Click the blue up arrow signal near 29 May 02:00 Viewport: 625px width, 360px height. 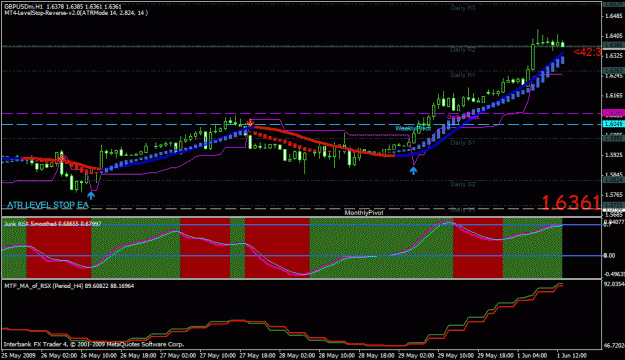pos(413,171)
